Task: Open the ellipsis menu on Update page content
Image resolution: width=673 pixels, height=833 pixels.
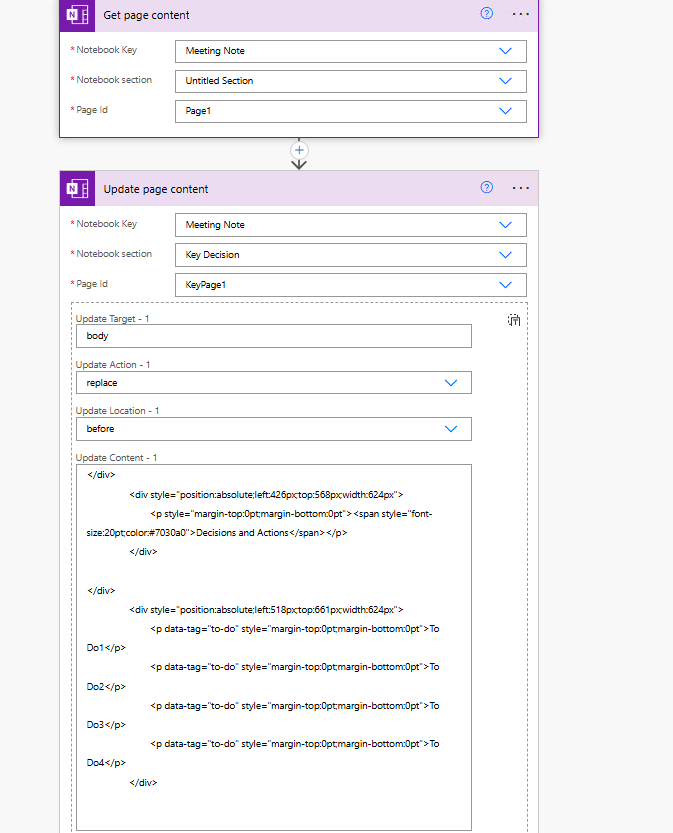Action: (520, 187)
